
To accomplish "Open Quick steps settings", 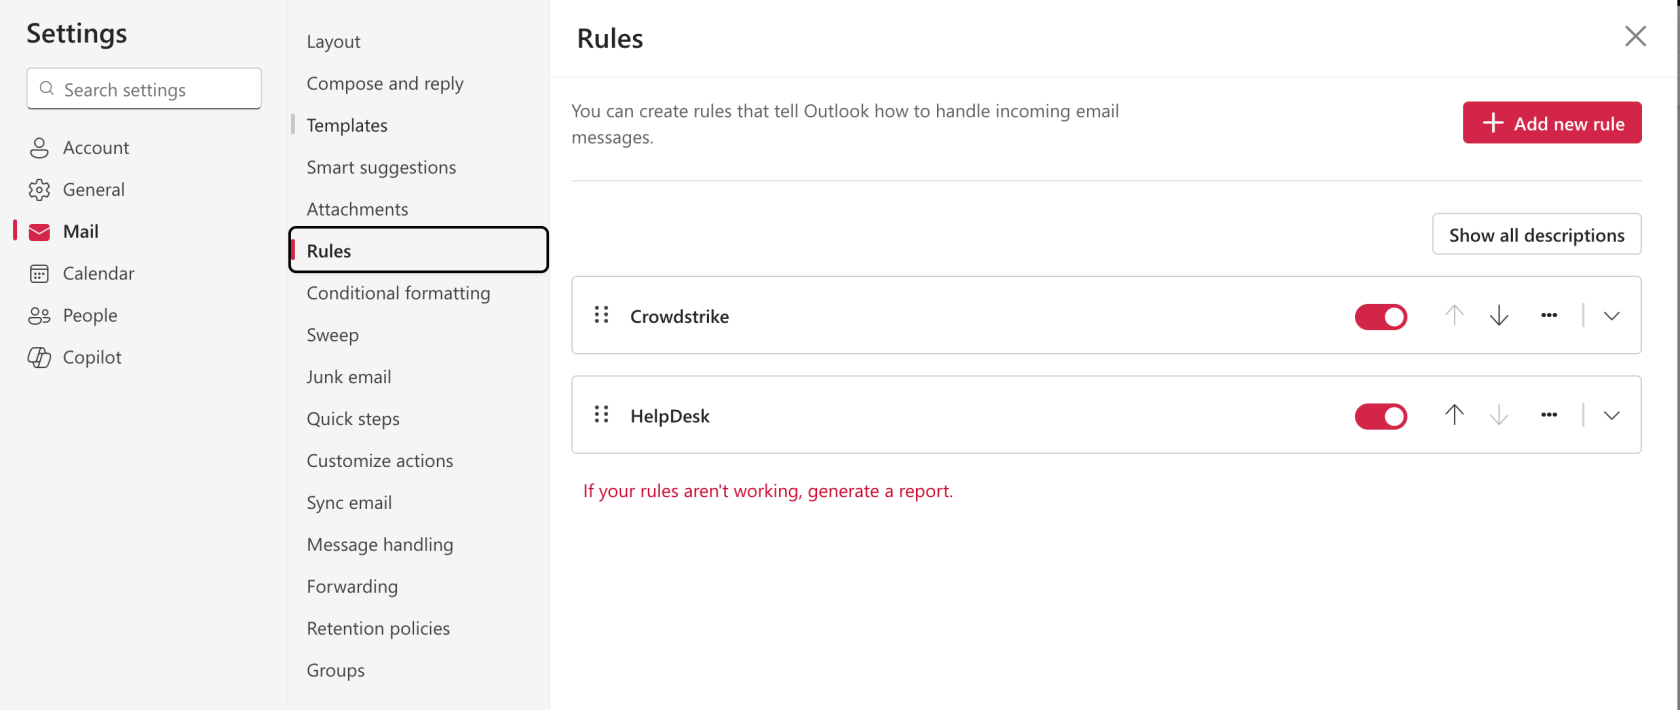I will pyautogui.click(x=353, y=420).
